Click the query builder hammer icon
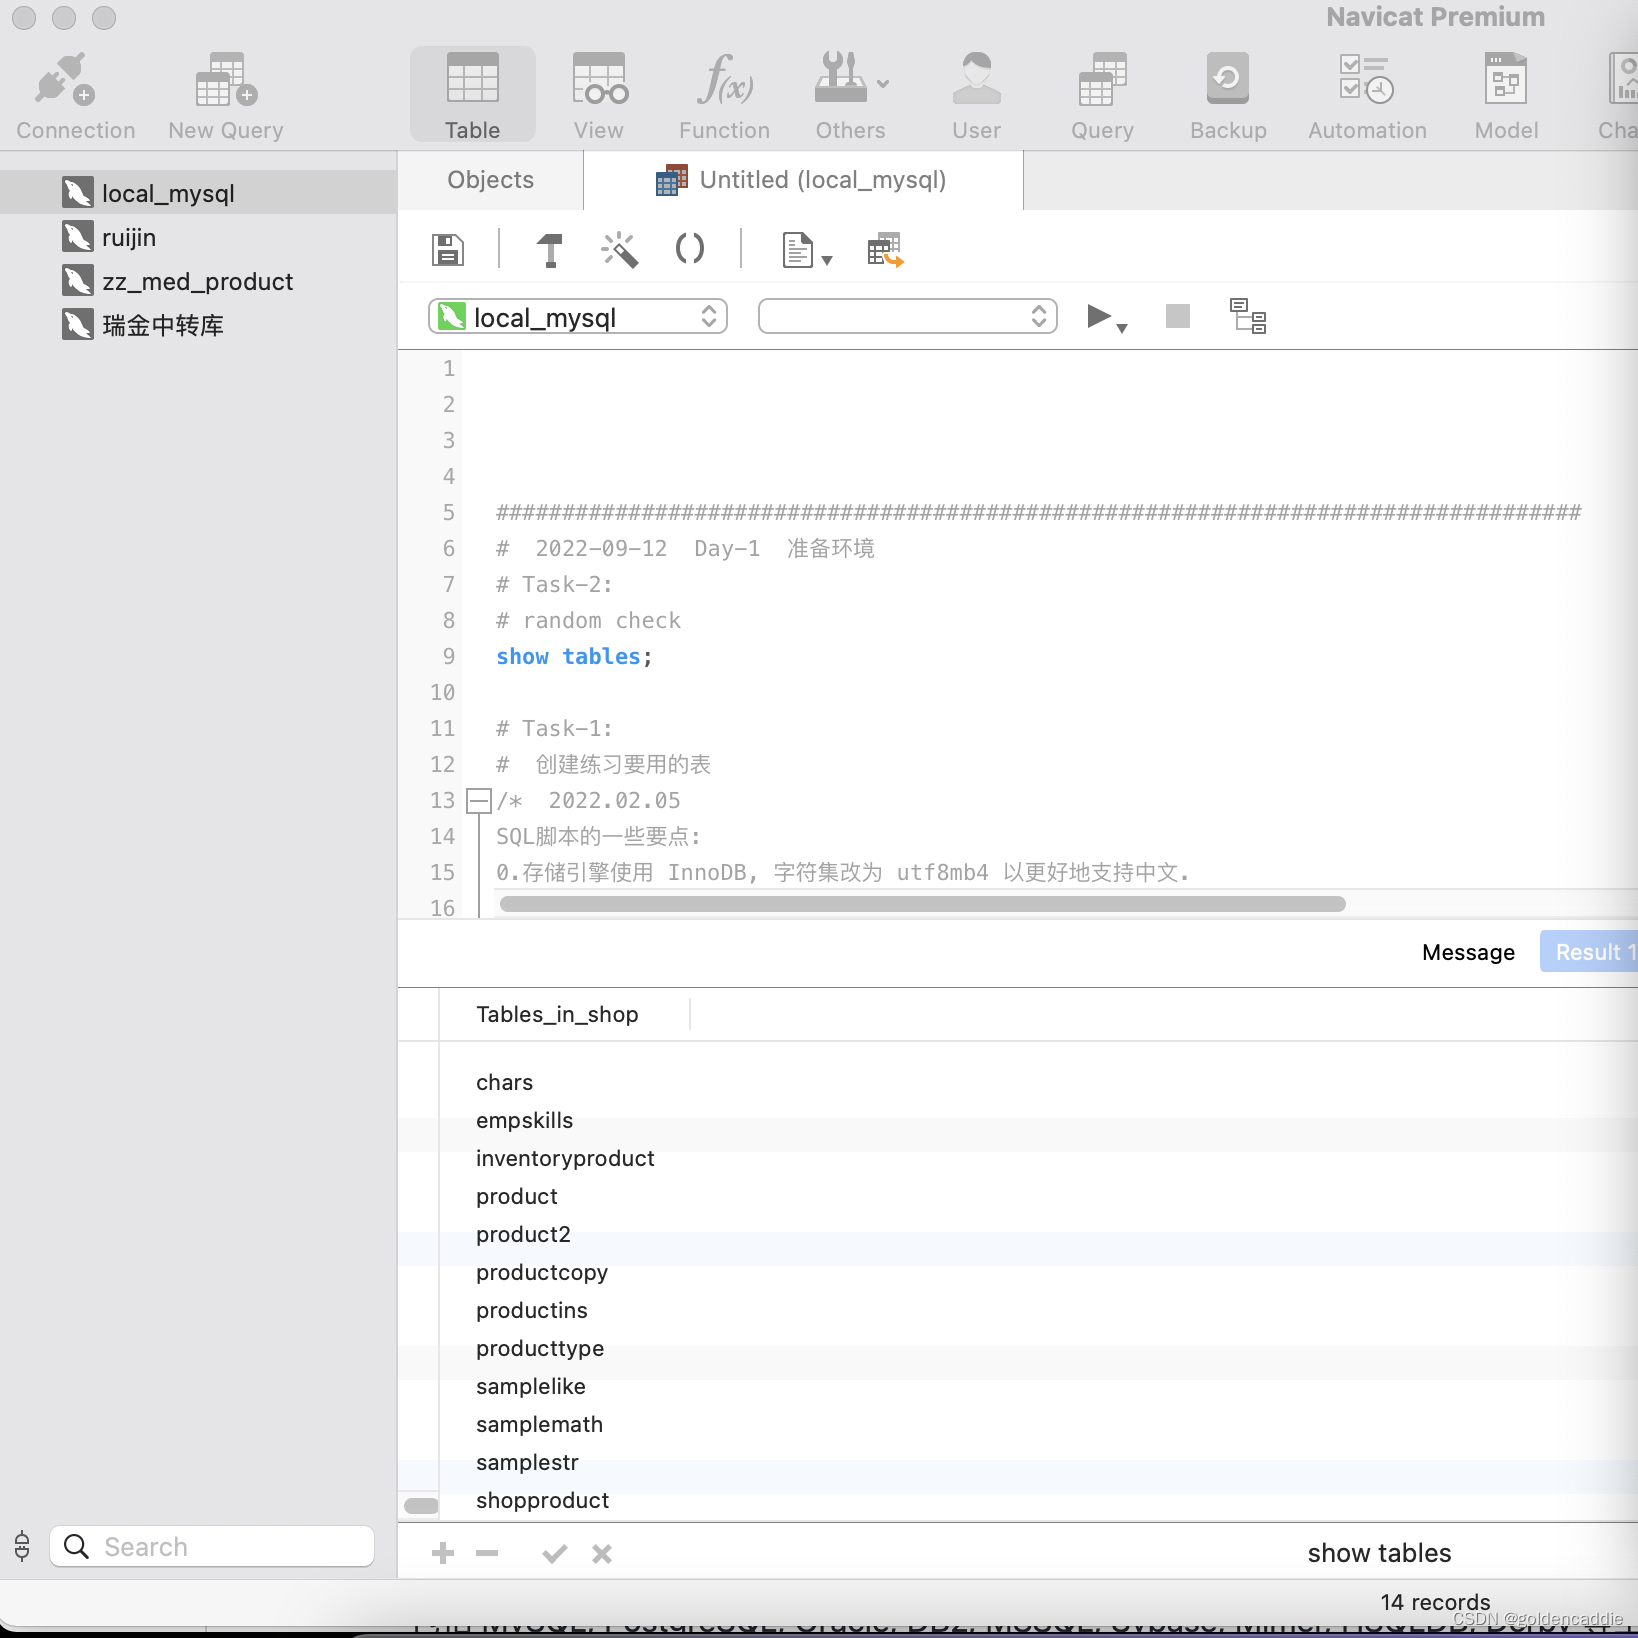Image resolution: width=1638 pixels, height=1638 pixels. (x=550, y=249)
